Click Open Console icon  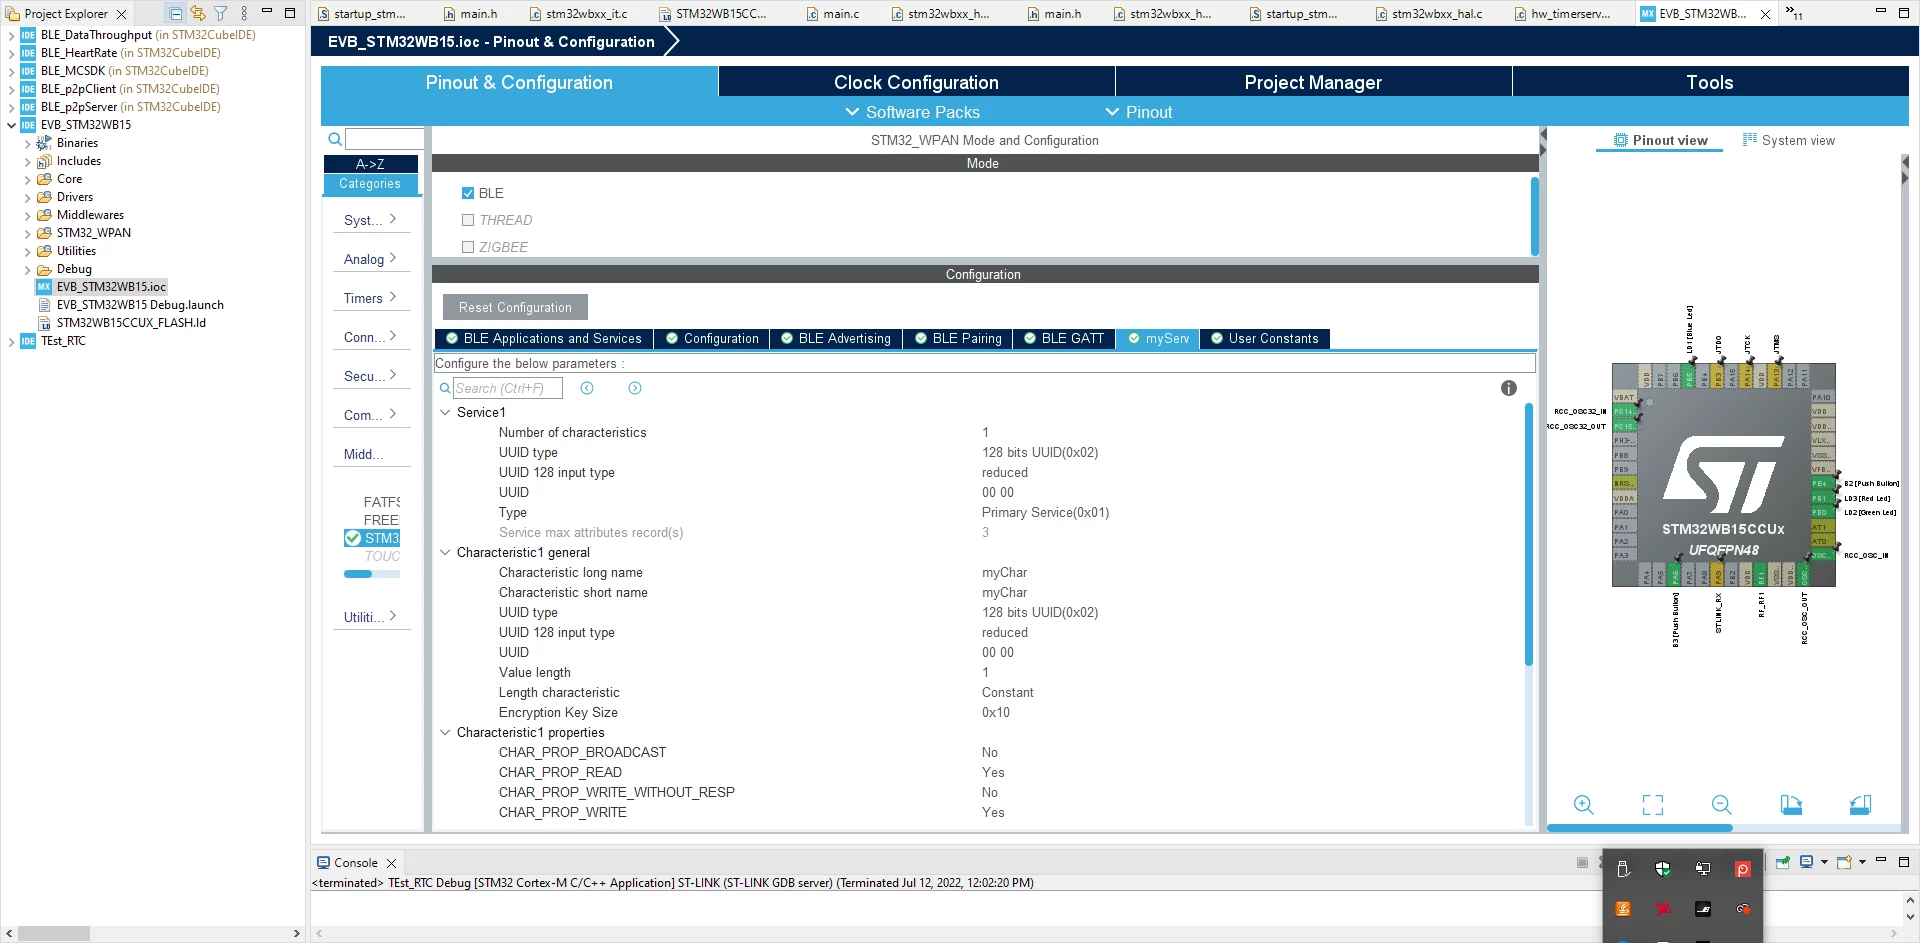coord(1844,862)
